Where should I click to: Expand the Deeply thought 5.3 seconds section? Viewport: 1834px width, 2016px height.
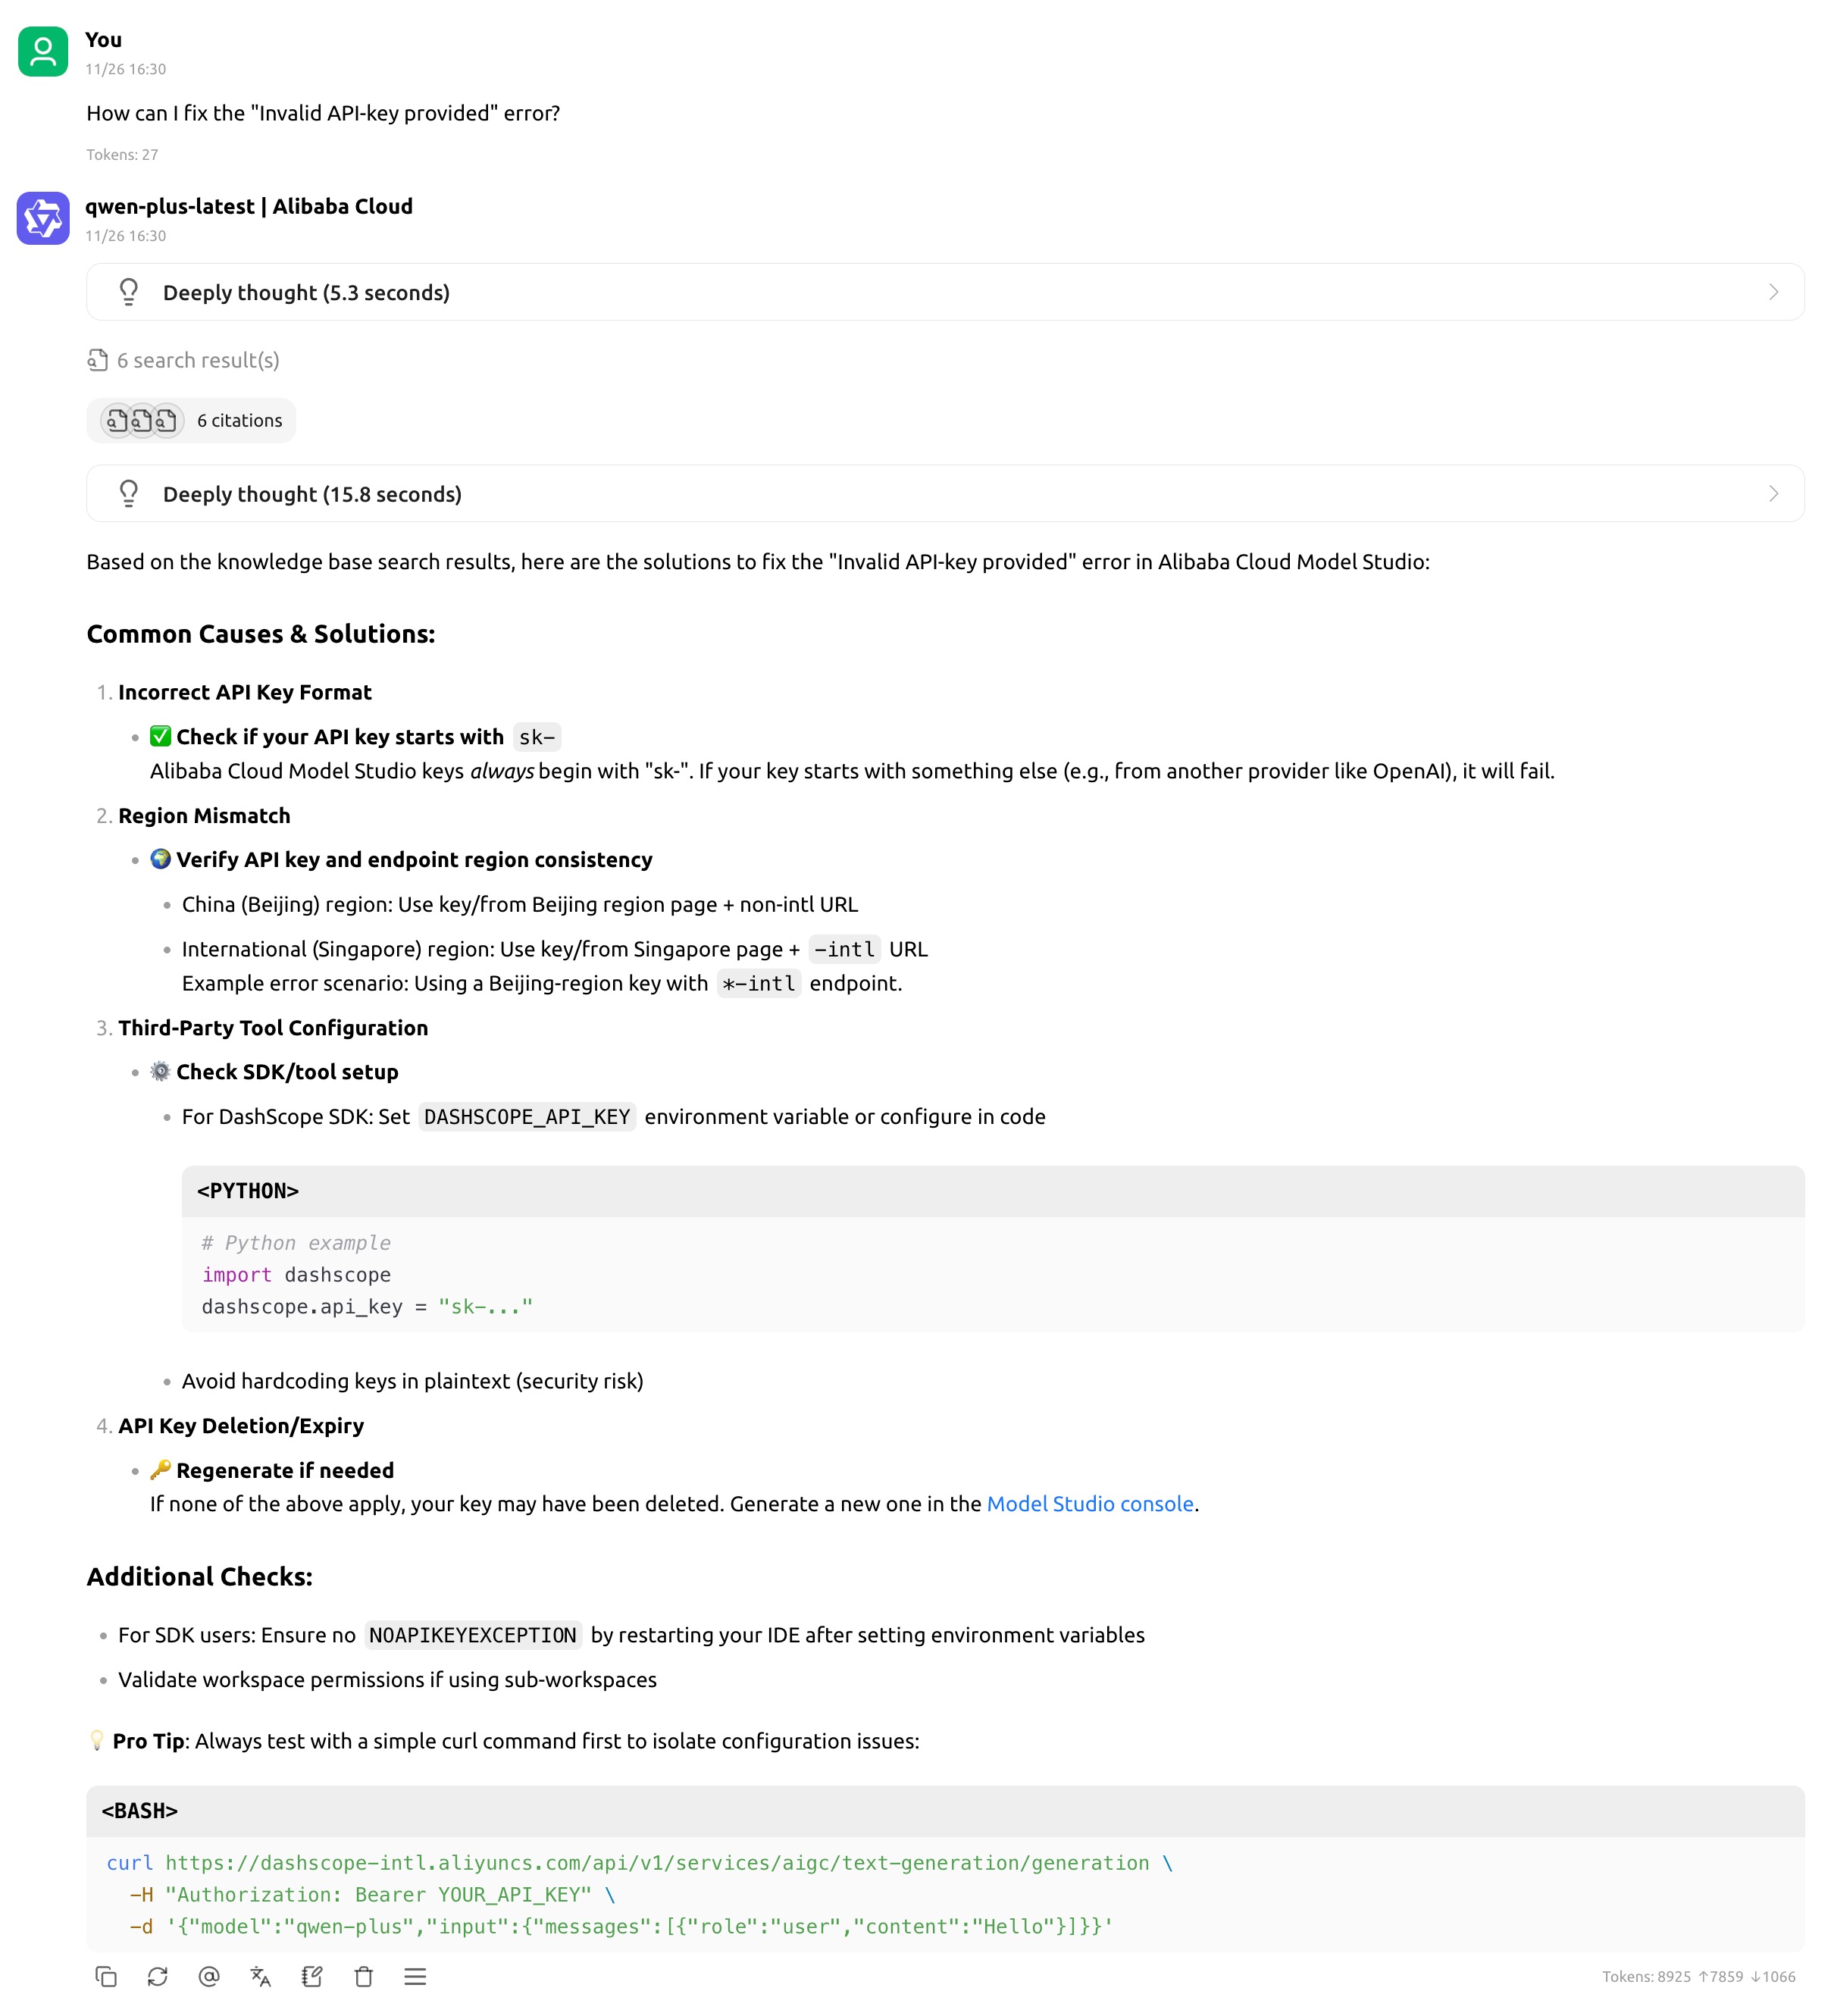tap(945, 292)
